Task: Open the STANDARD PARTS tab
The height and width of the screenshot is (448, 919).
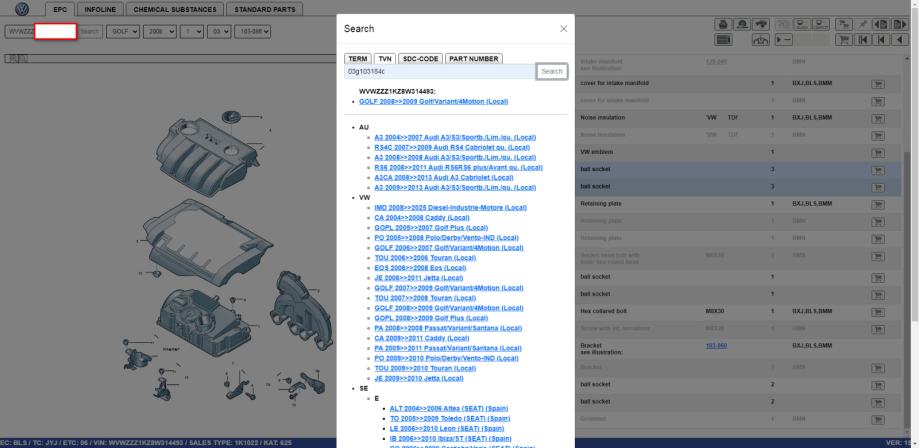Action: click(264, 9)
